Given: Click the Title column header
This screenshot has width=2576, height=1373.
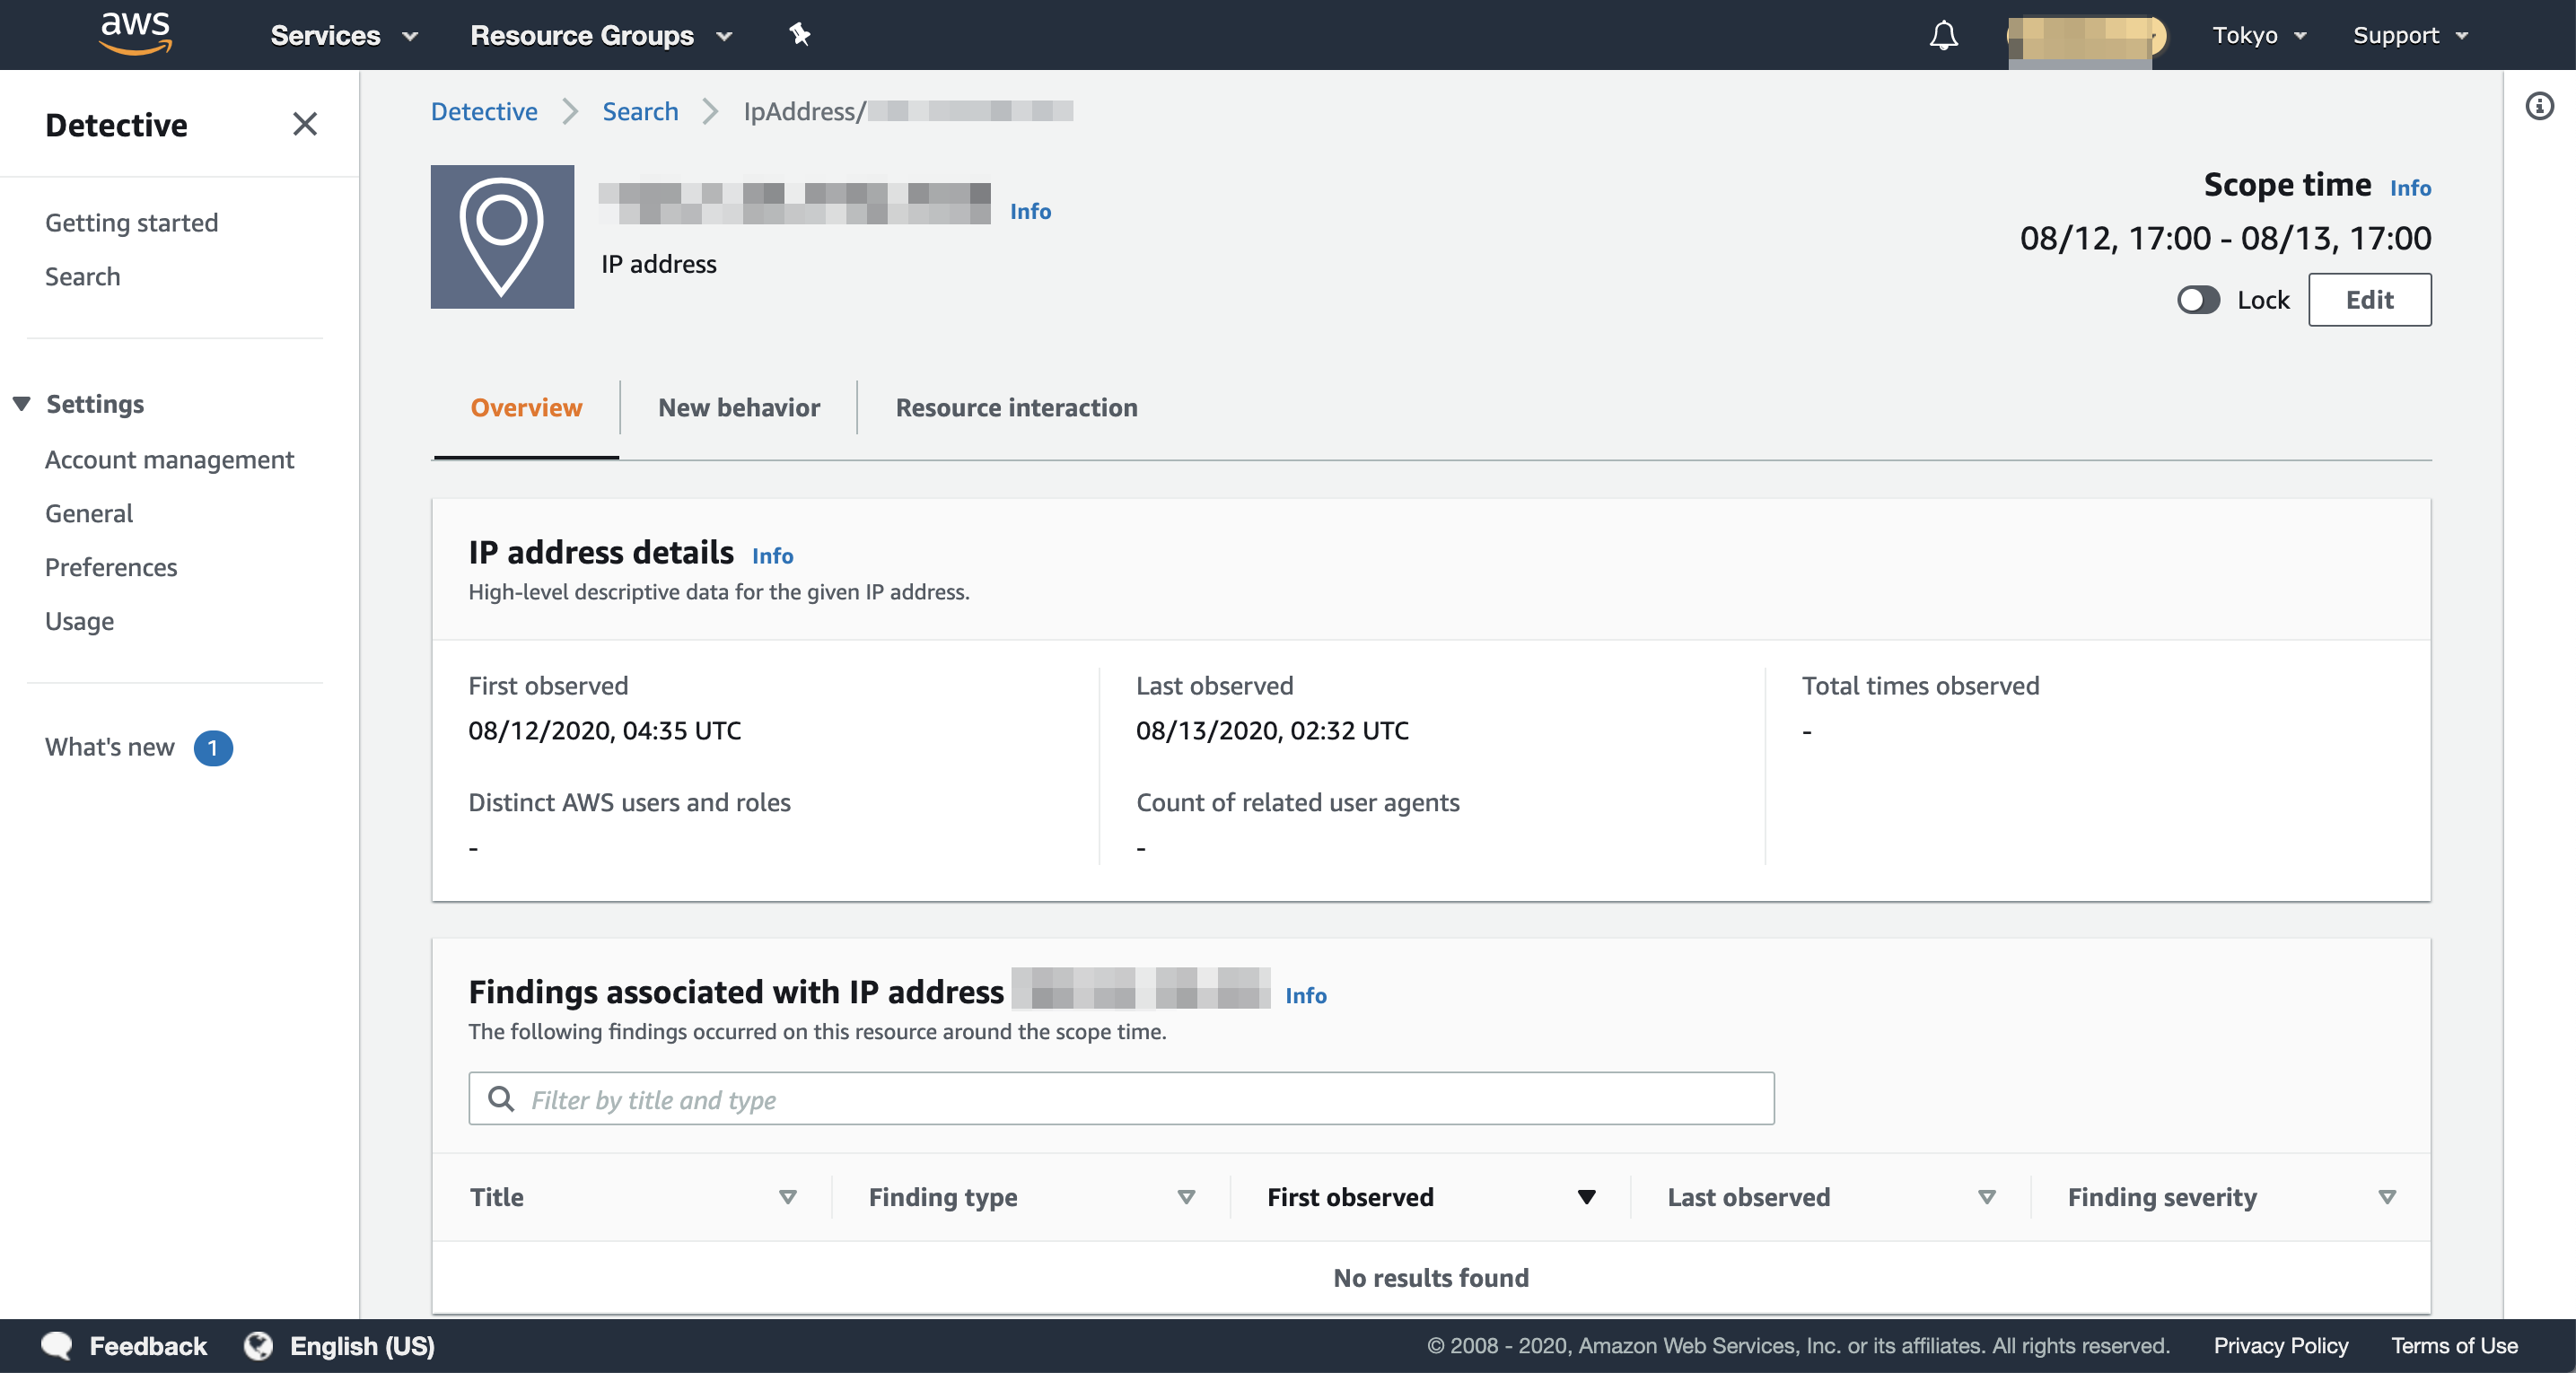Looking at the screenshot, I should [x=496, y=1197].
